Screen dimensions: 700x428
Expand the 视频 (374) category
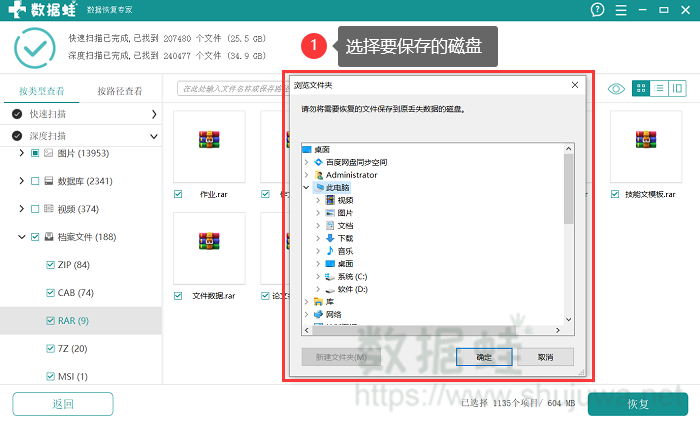point(21,209)
